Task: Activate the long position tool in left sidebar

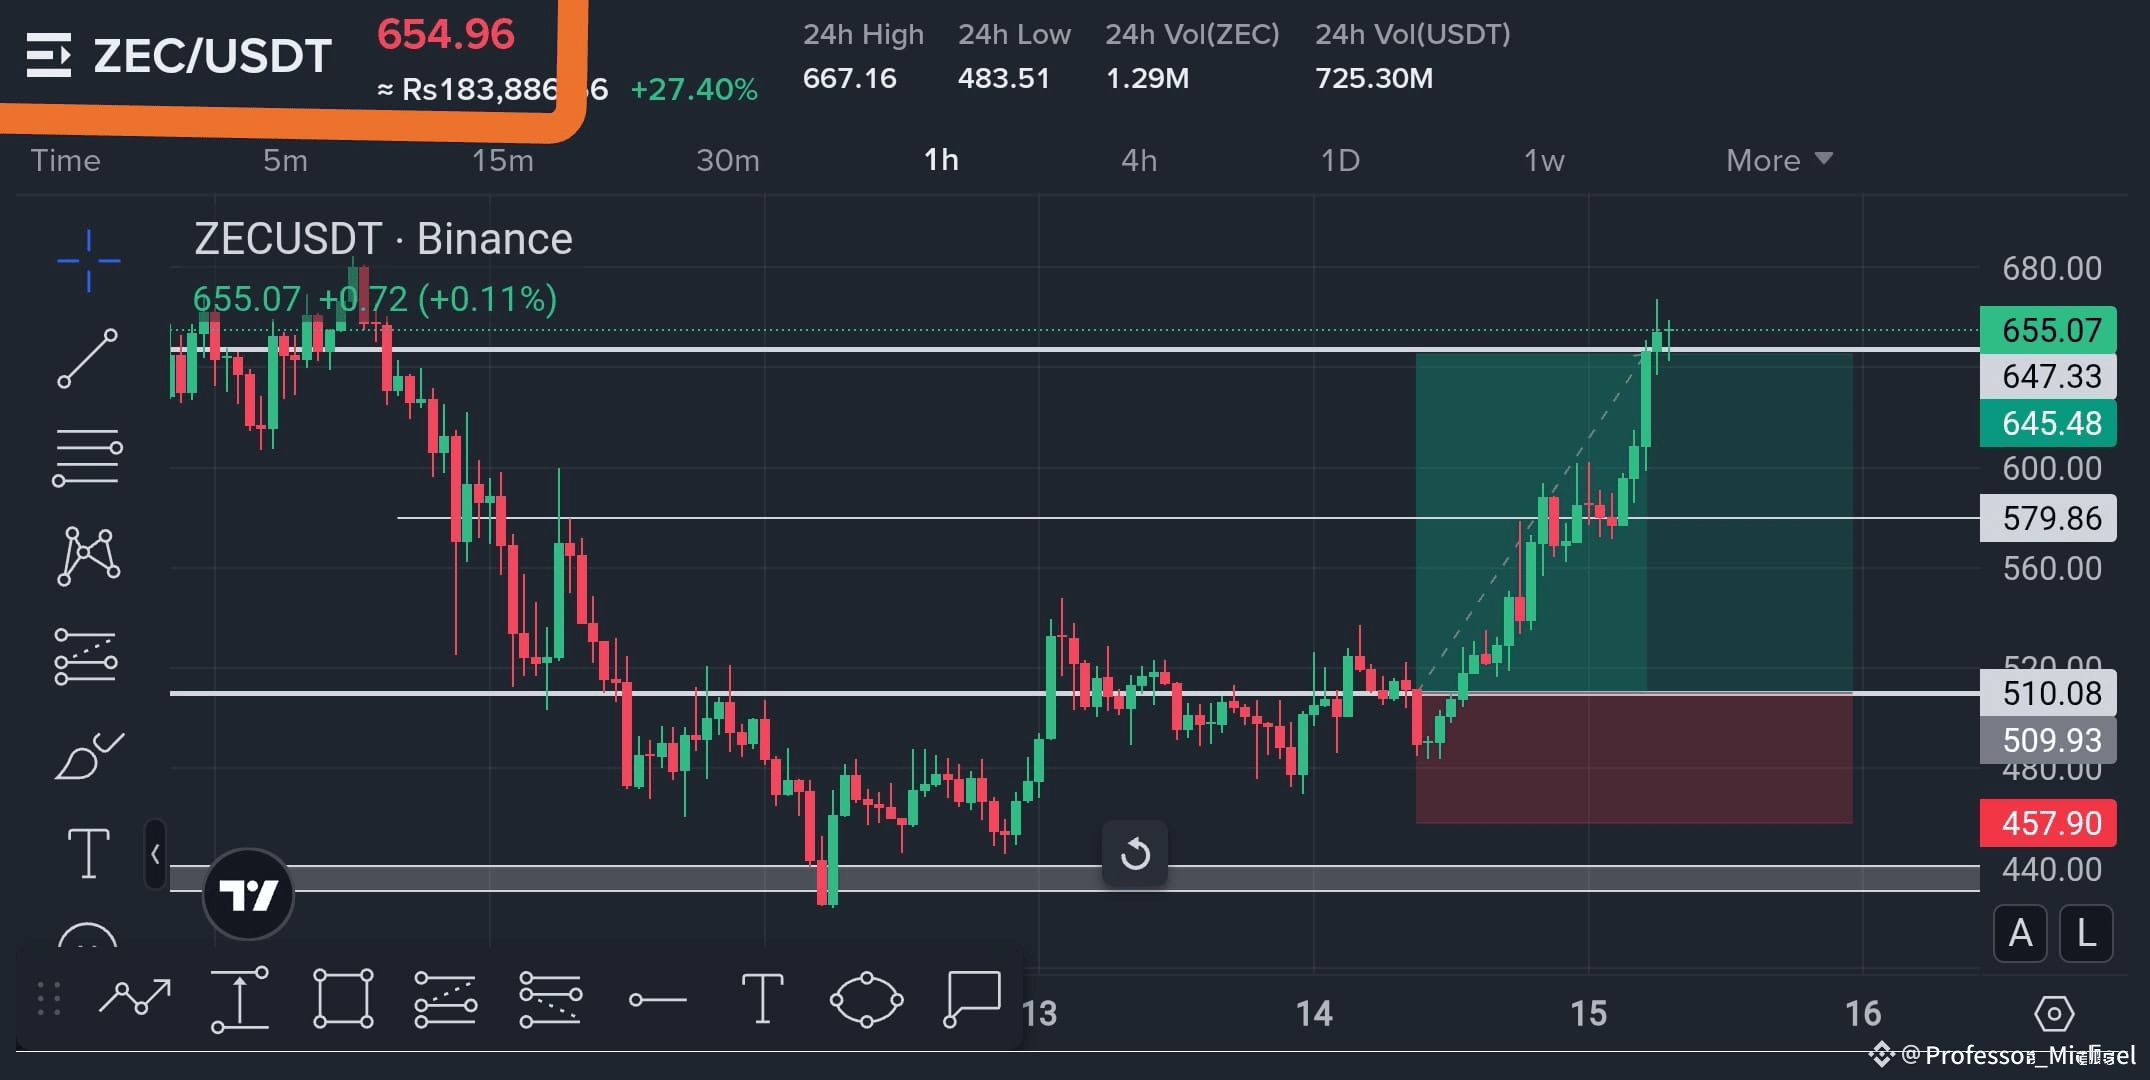Action: point(86,656)
